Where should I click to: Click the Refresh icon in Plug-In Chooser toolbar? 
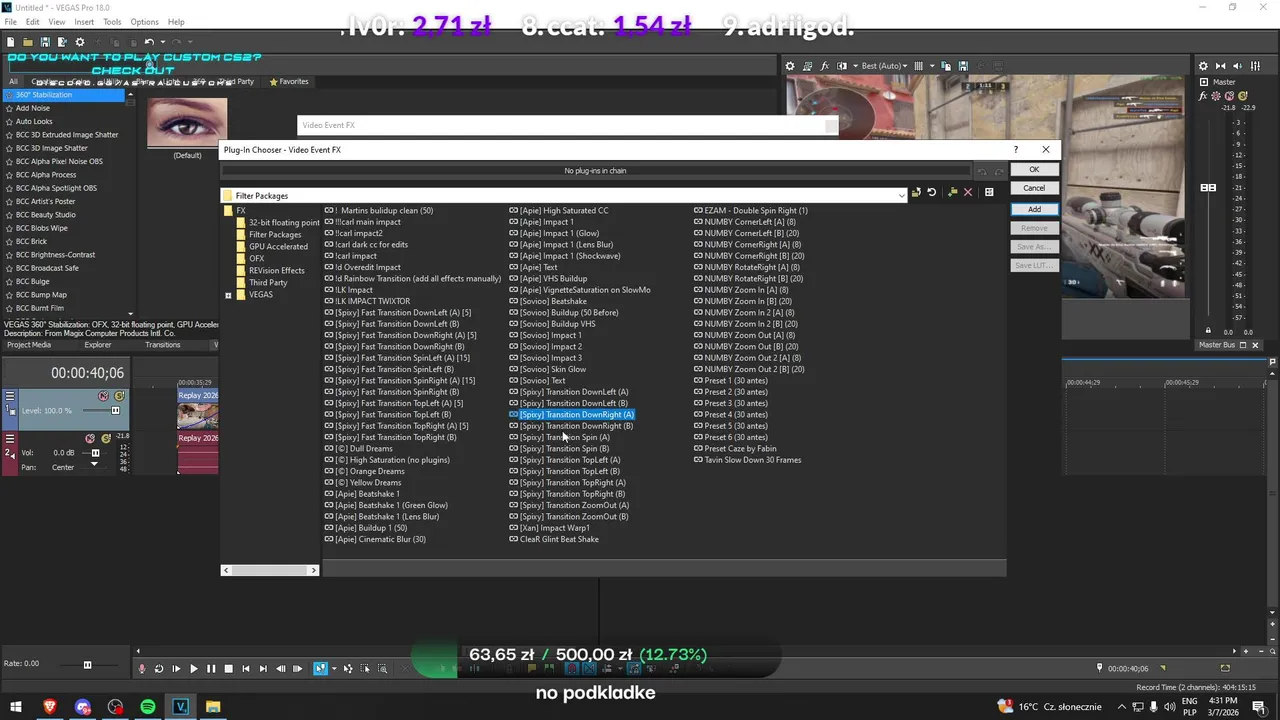coord(932,192)
